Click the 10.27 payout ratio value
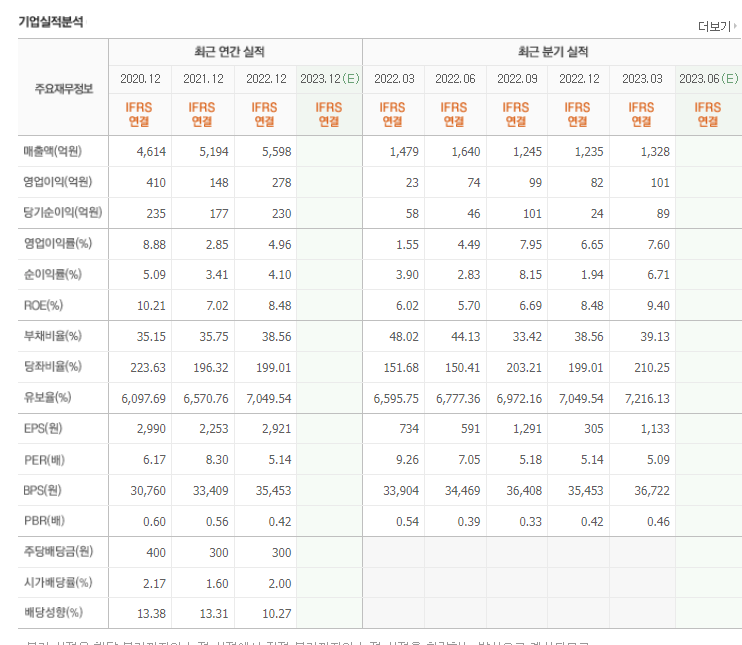 277,614
